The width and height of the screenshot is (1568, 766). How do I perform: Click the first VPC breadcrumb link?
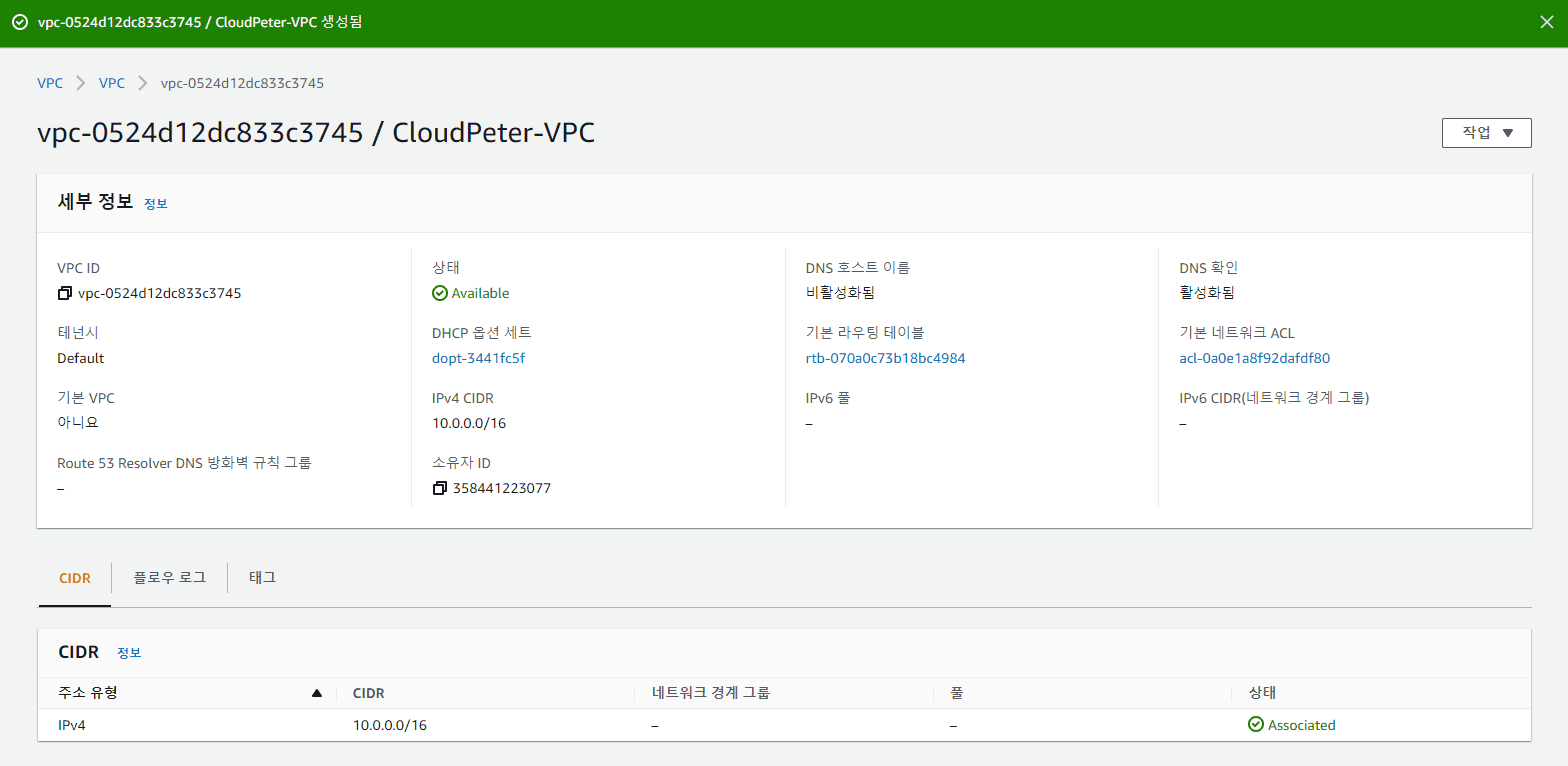(50, 83)
